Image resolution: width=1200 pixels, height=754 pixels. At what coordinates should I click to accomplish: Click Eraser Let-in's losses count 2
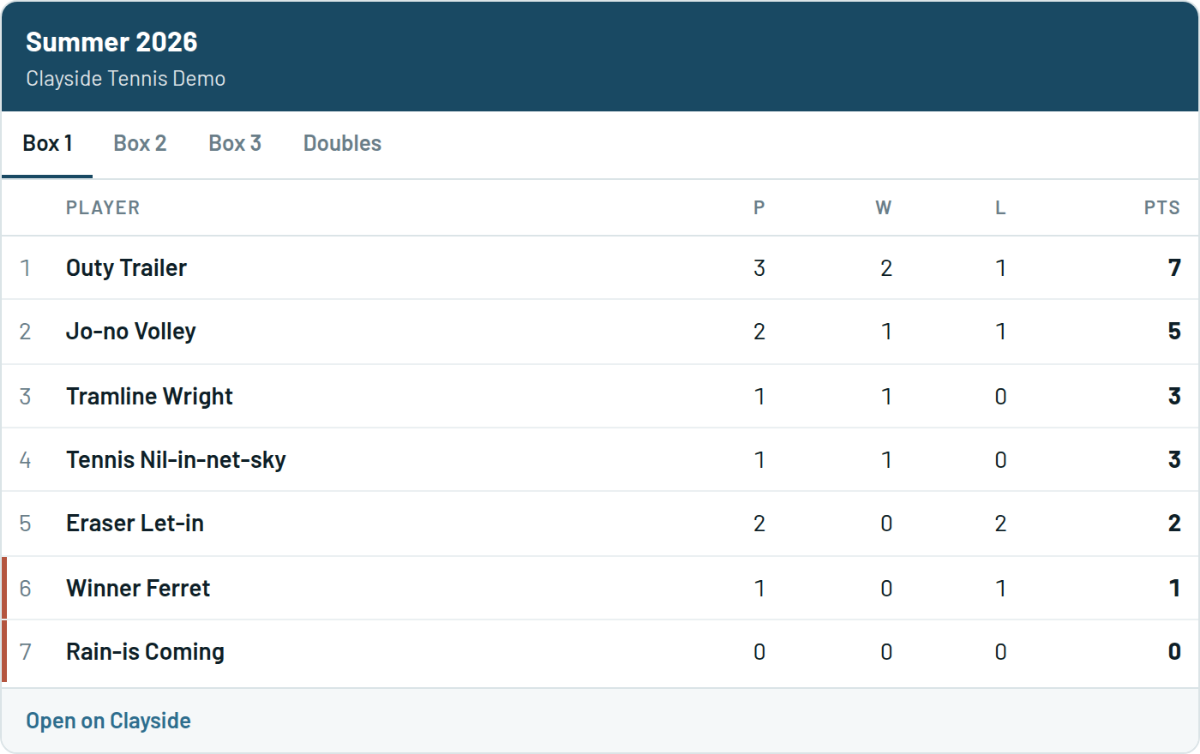[x=1001, y=523]
